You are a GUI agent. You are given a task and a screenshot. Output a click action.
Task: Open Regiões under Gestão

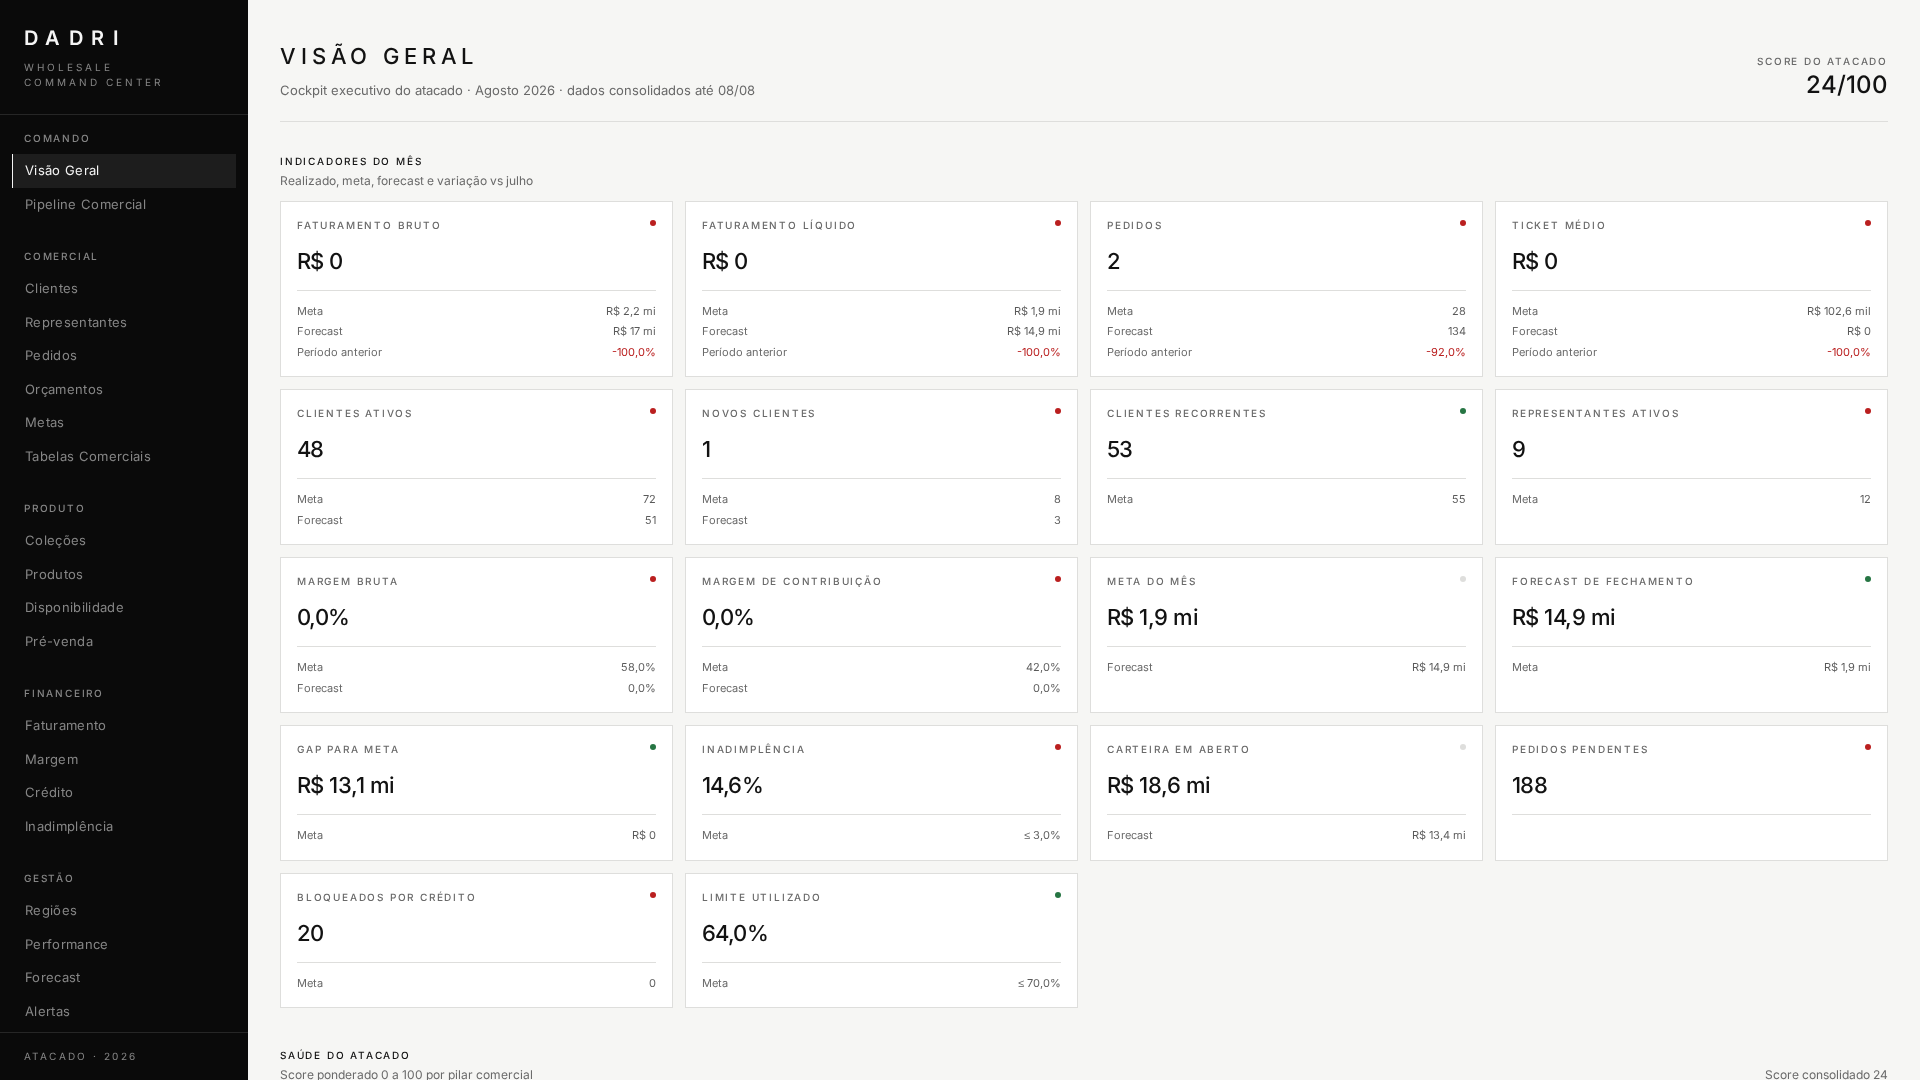click(124, 910)
